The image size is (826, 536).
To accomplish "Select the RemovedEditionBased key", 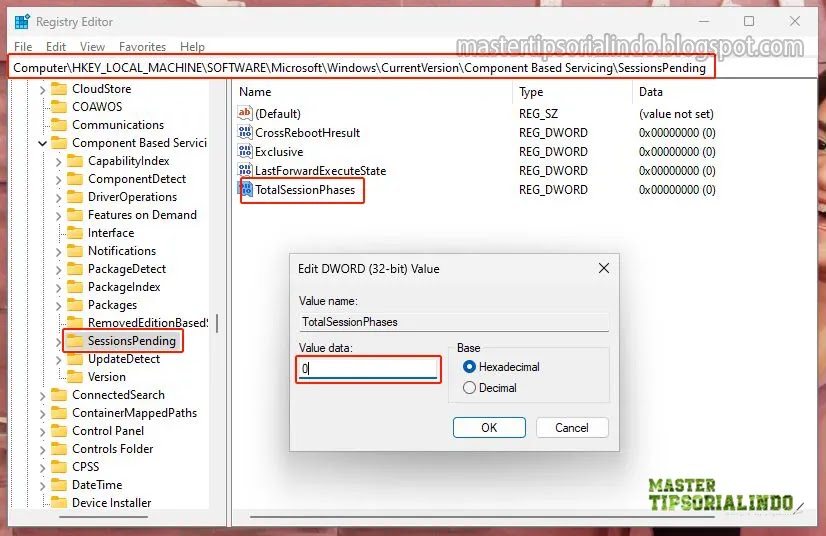I will click(x=148, y=323).
